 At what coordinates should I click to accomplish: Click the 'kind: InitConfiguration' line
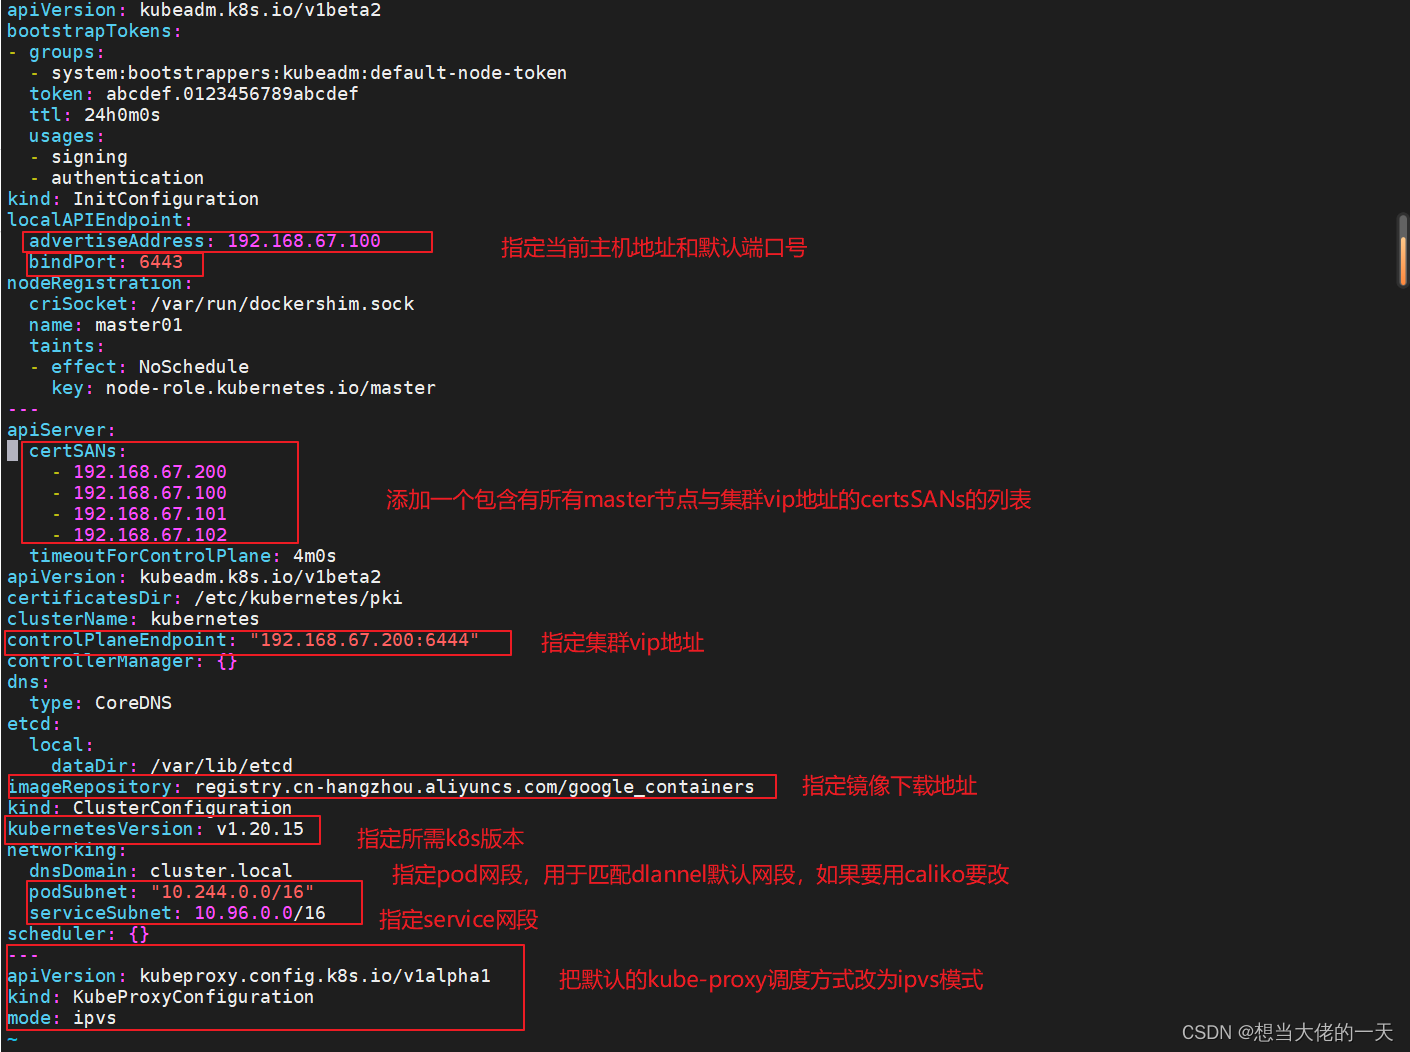(133, 199)
